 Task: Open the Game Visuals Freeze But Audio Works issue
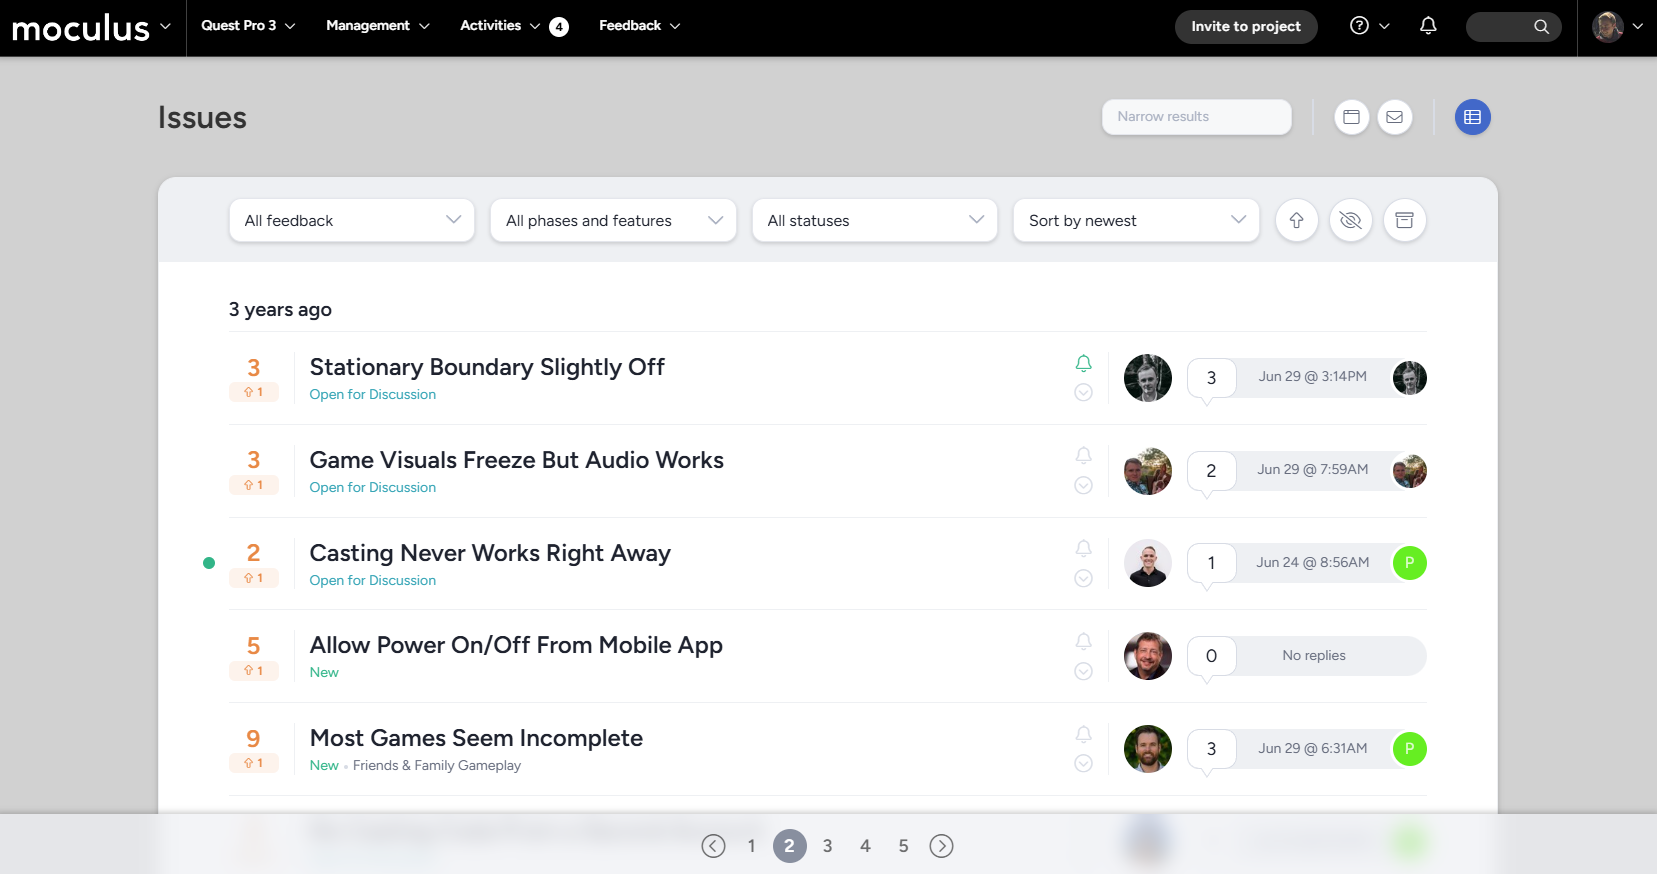(x=516, y=460)
